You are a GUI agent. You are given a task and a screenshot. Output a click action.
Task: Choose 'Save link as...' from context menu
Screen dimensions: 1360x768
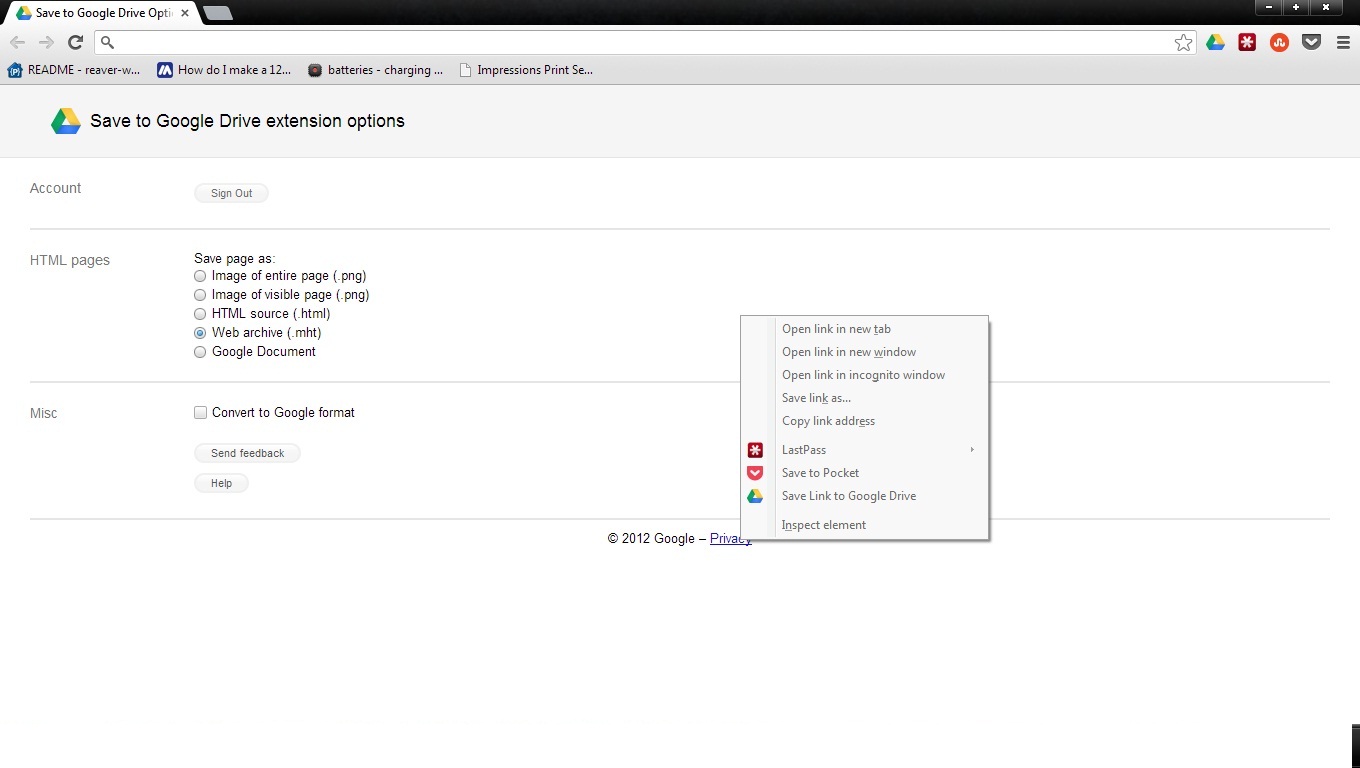click(x=864, y=398)
